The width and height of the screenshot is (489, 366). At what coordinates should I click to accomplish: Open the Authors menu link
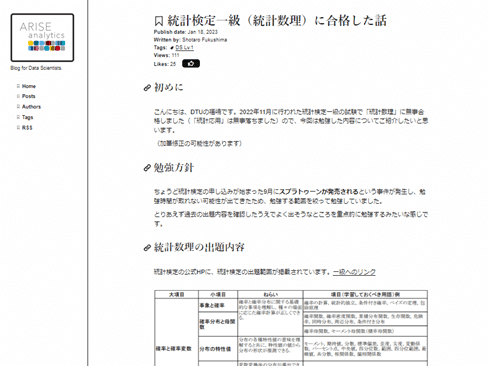pos(31,107)
